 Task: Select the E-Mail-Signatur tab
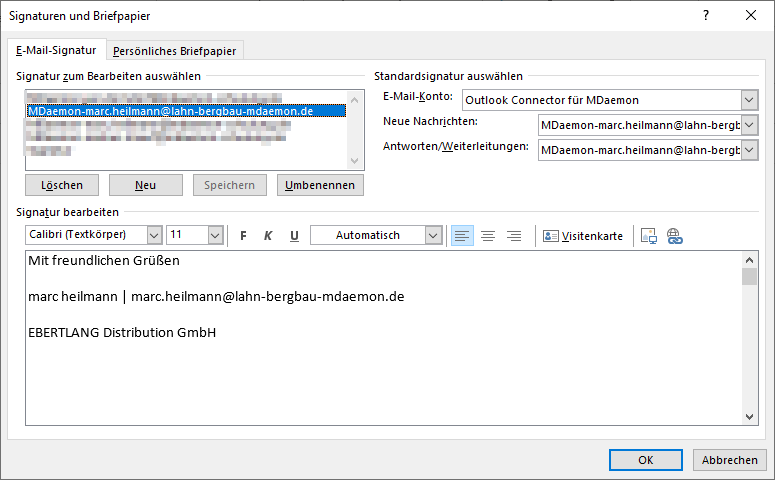(x=56, y=50)
